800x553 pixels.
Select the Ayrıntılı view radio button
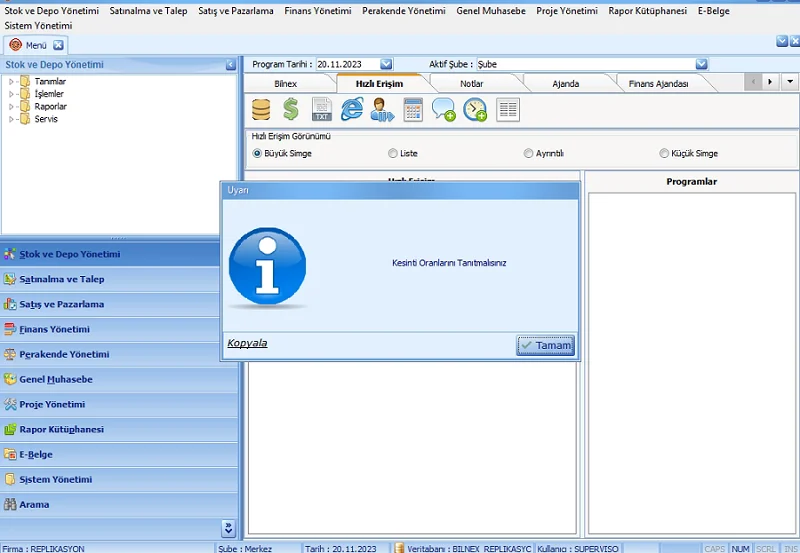pos(528,154)
